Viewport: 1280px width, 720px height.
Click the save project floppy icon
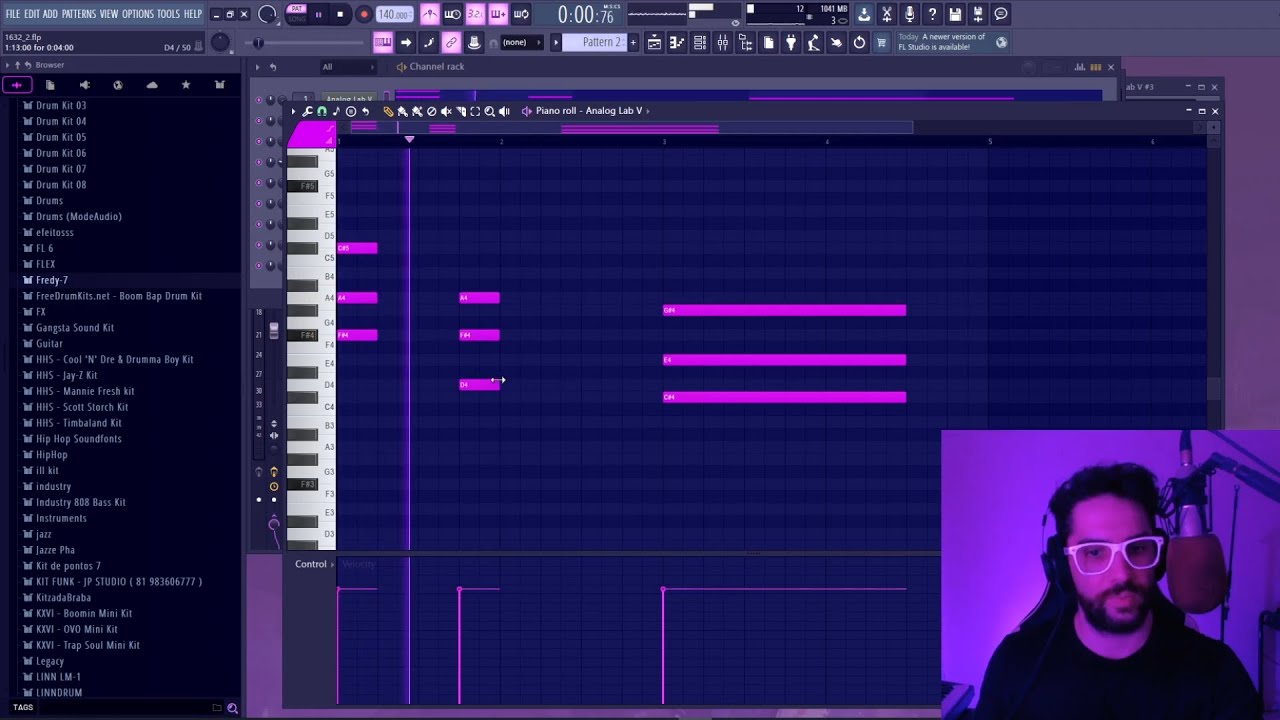(x=955, y=14)
